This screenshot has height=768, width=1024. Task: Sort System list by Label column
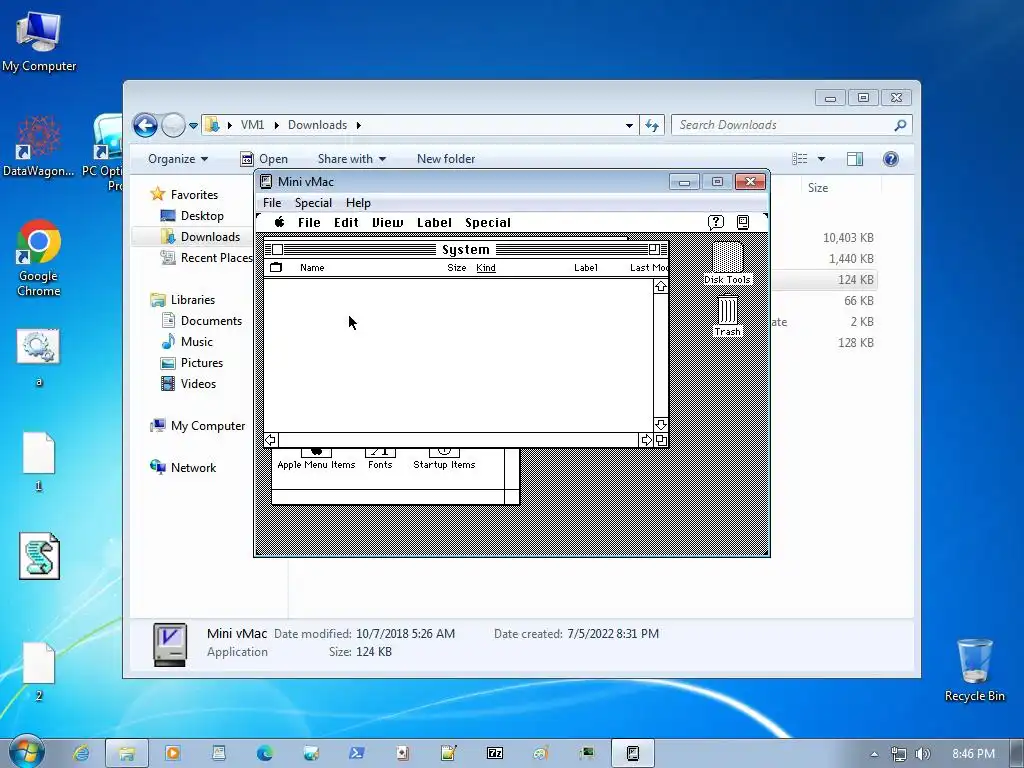(x=586, y=267)
